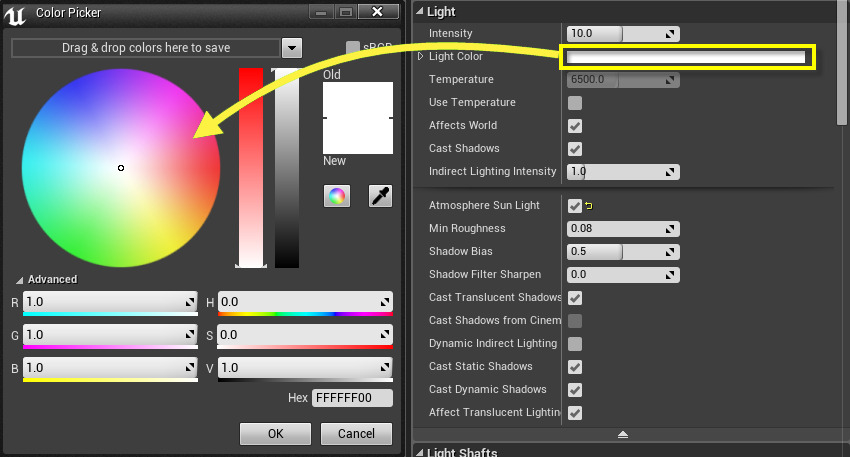Collapse the Advanced section
The image size is (850, 457).
(x=20, y=280)
